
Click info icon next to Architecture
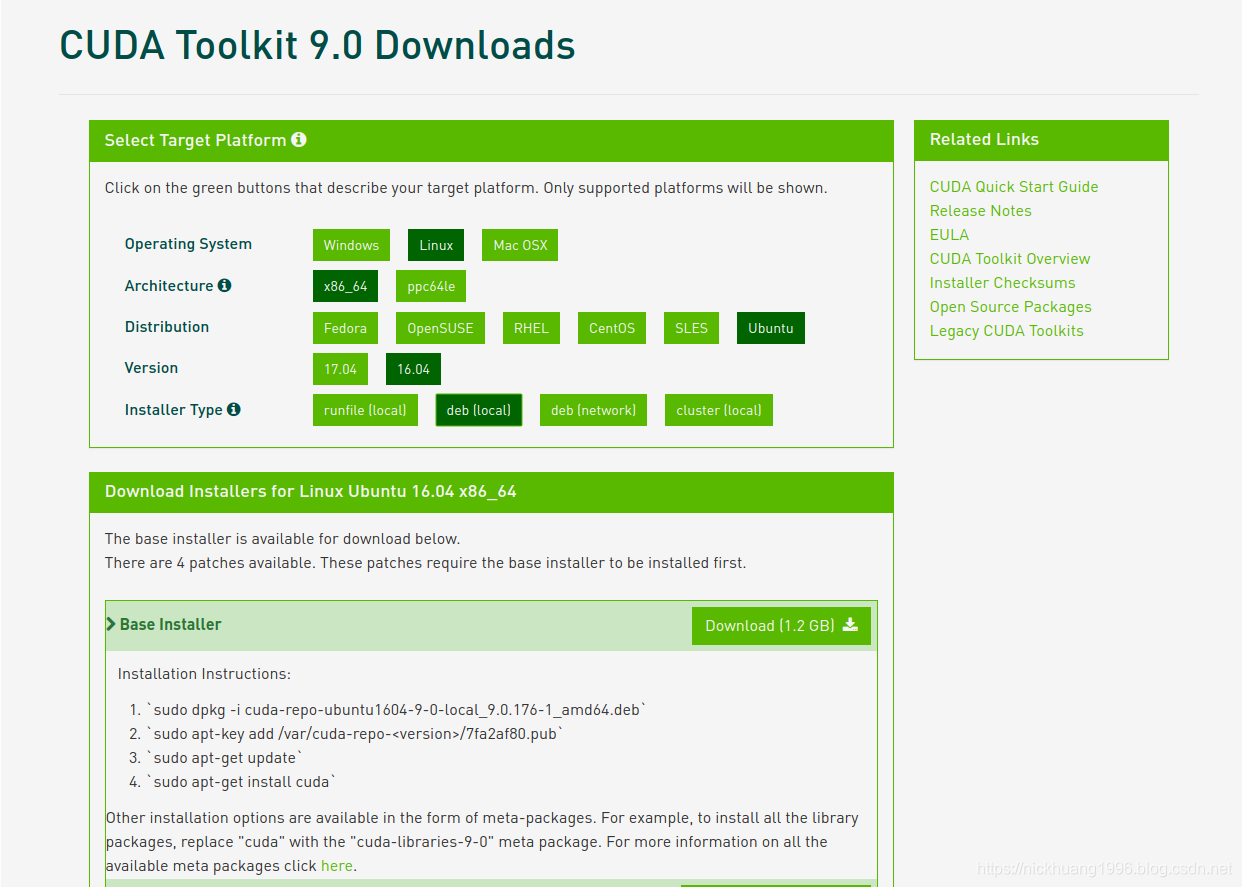[x=224, y=286]
